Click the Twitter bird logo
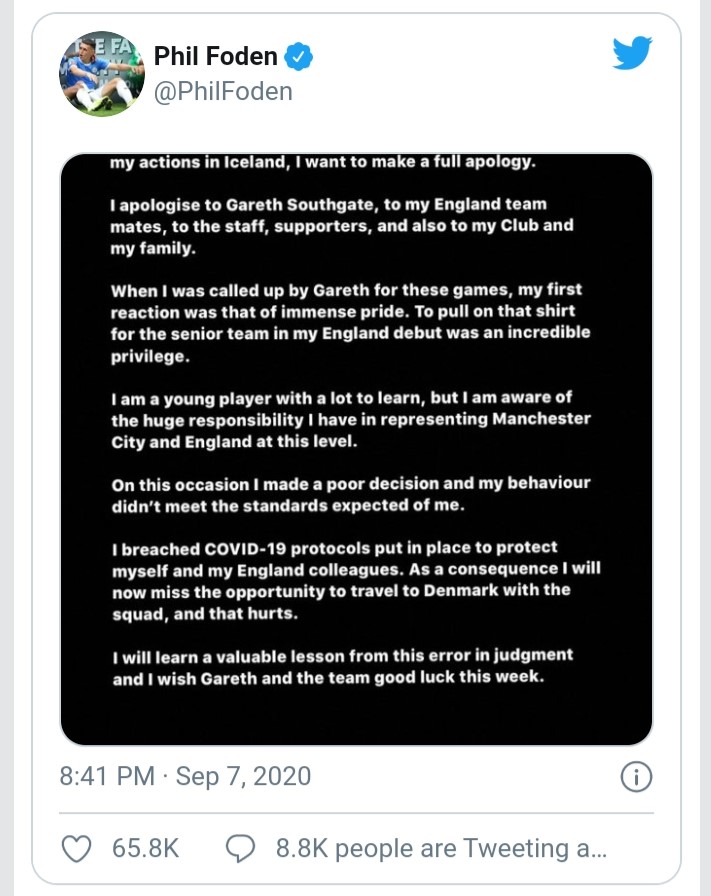This screenshot has width=711, height=896. [632, 53]
